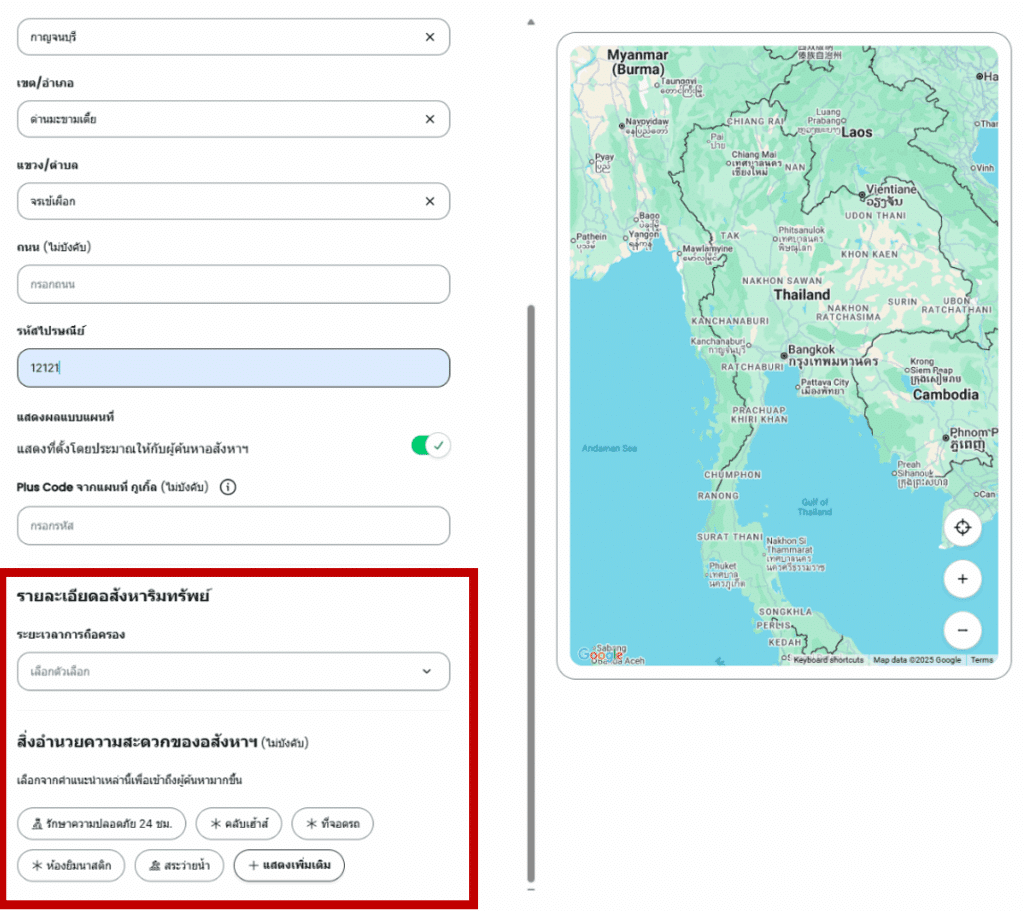1024x911 pixels.
Task: Select the คลับเฮ้าส์ amenity chip
Action: pyautogui.click(x=239, y=825)
